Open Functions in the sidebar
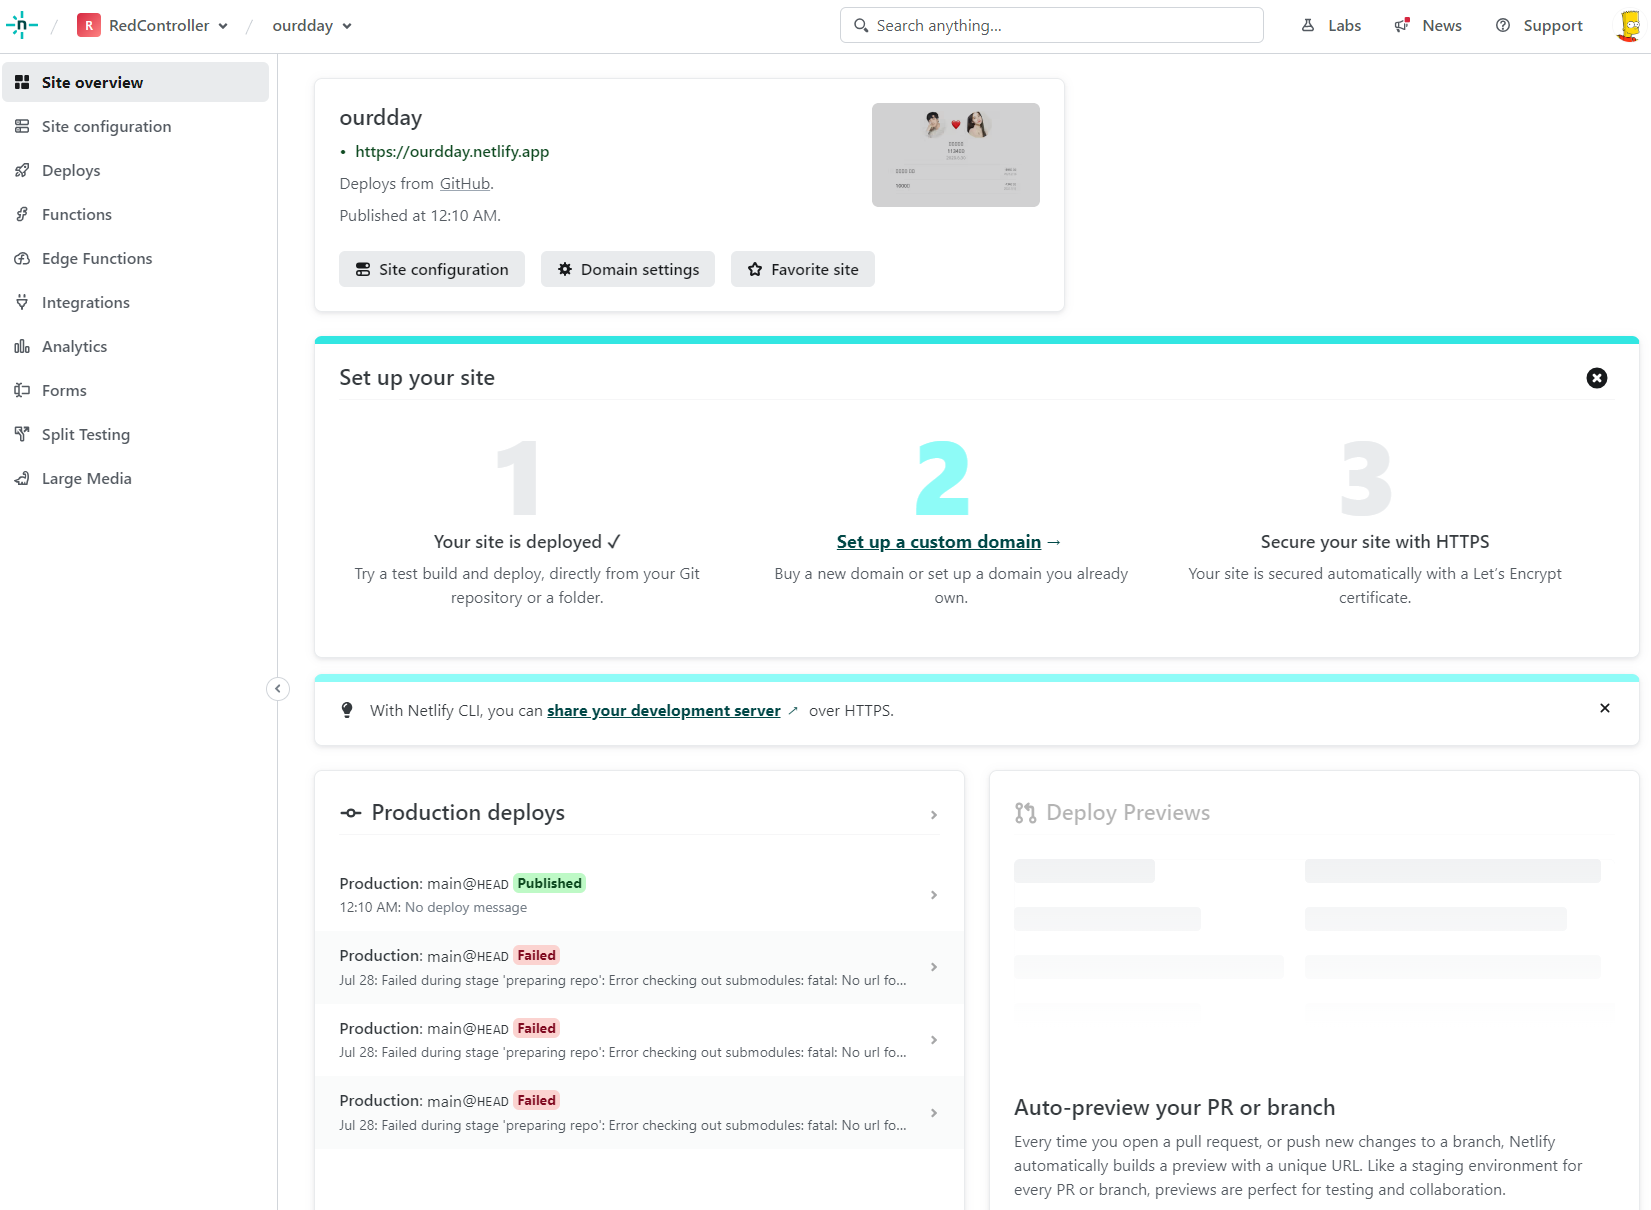This screenshot has height=1210, width=1651. click(x=136, y=214)
